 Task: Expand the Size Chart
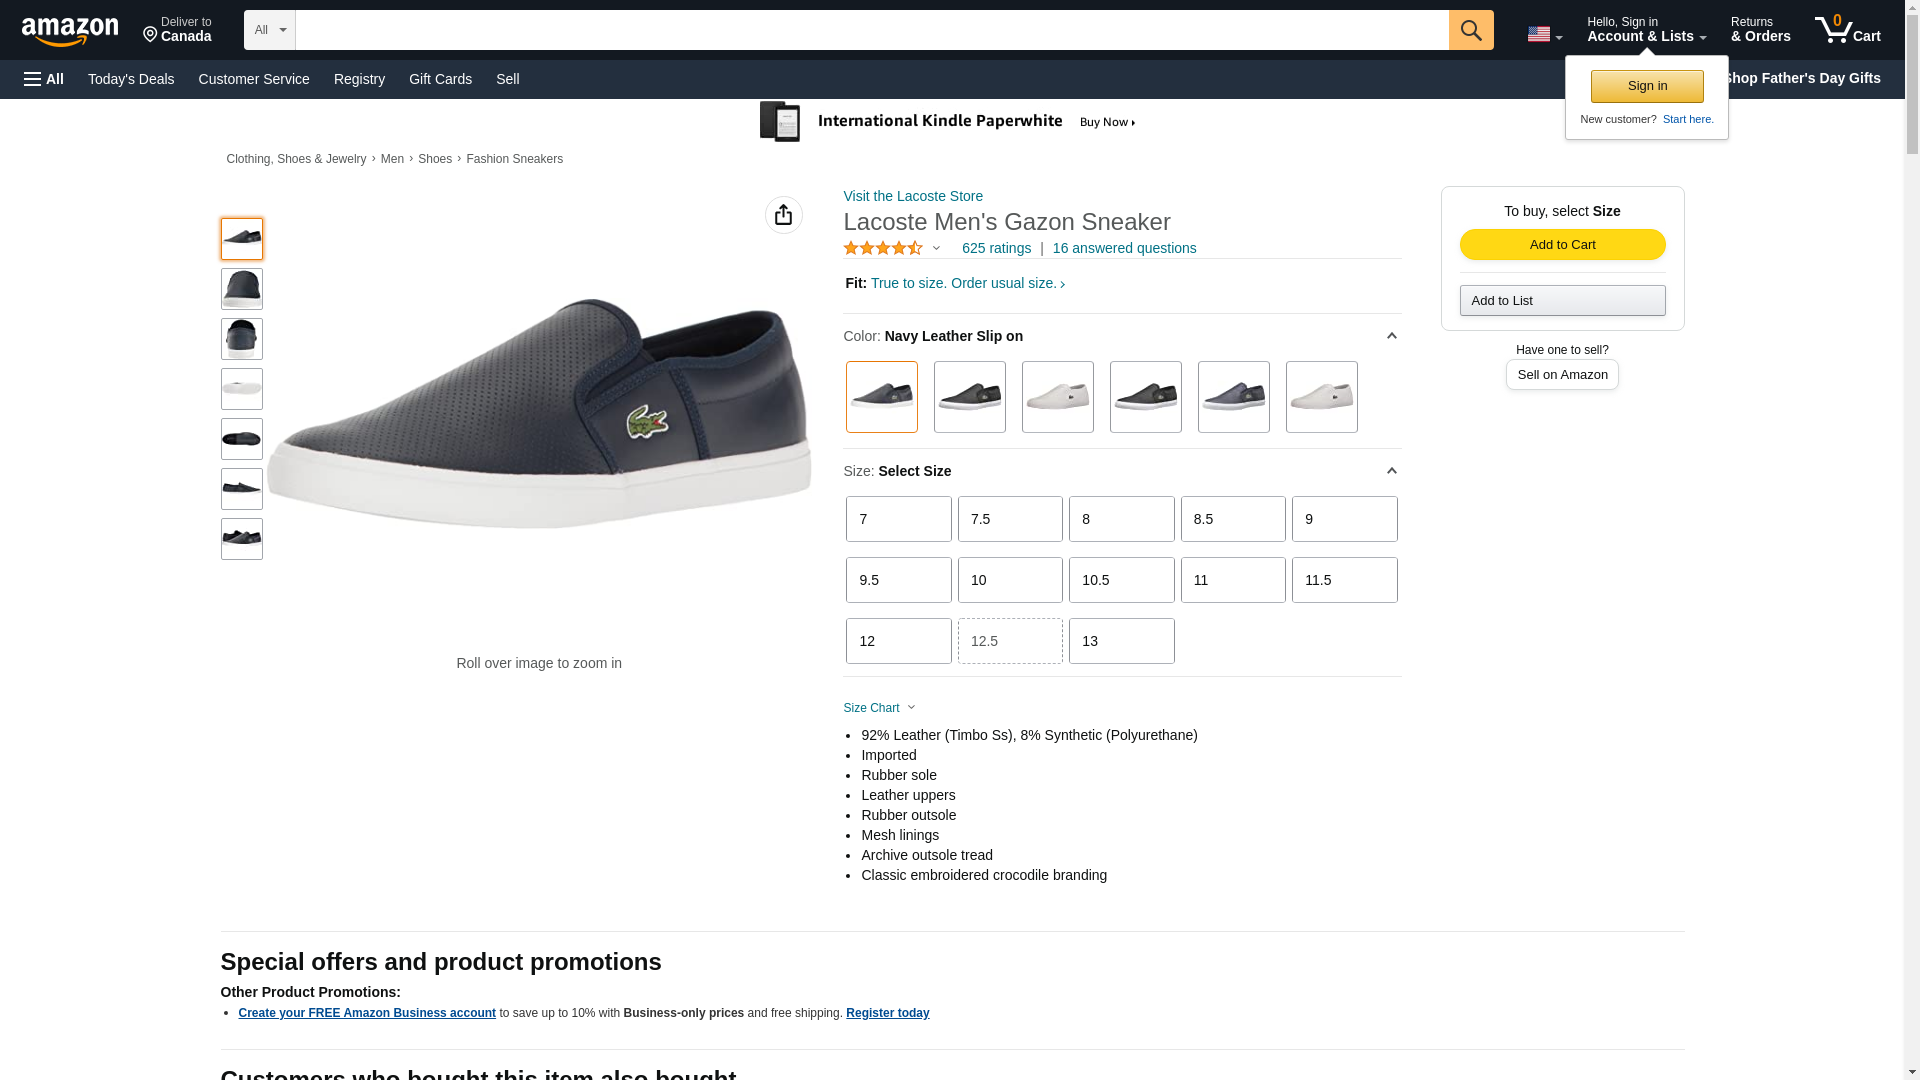pyautogui.click(x=879, y=708)
